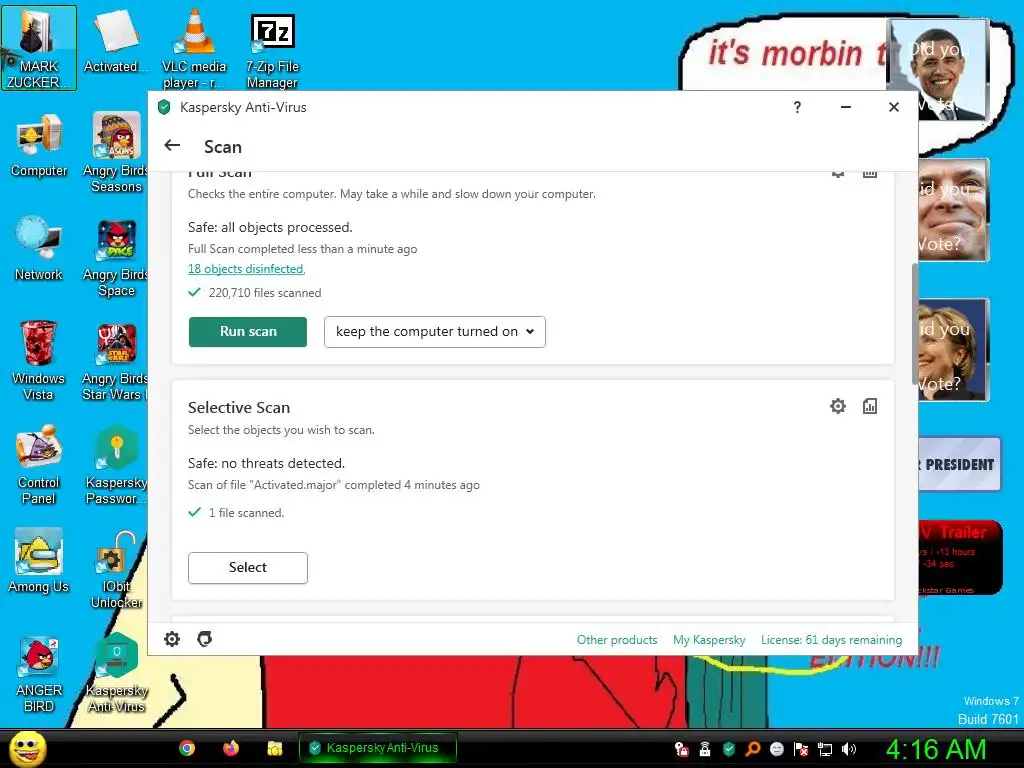Image resolution: width=1024 pixels, height=768 pixels.
Task: Open Chrome from the taskbar
Action: [x=187, y=748]
